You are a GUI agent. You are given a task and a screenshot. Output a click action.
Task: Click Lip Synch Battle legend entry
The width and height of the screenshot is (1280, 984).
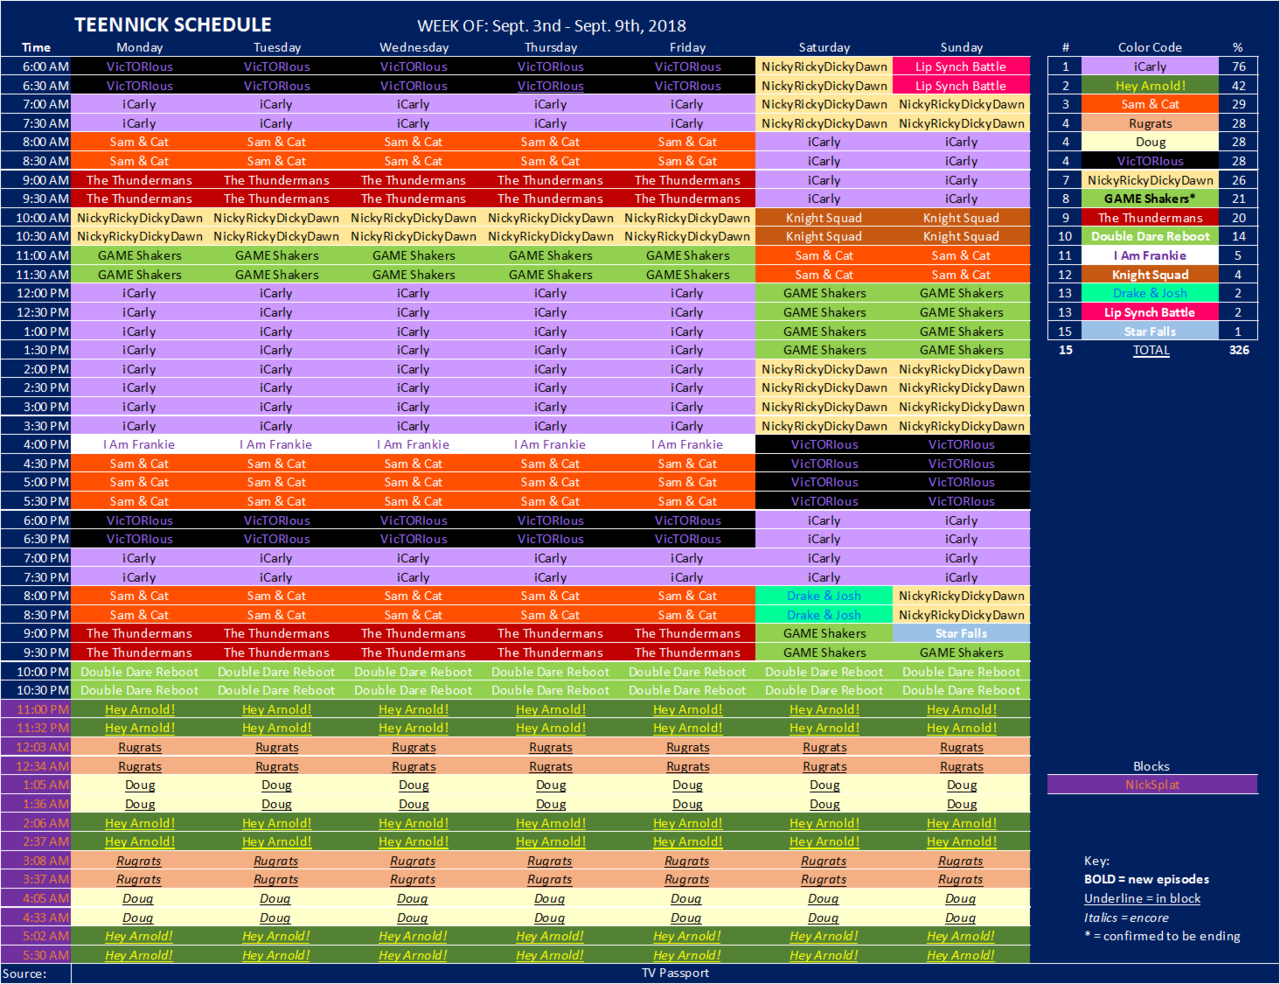1150,312
